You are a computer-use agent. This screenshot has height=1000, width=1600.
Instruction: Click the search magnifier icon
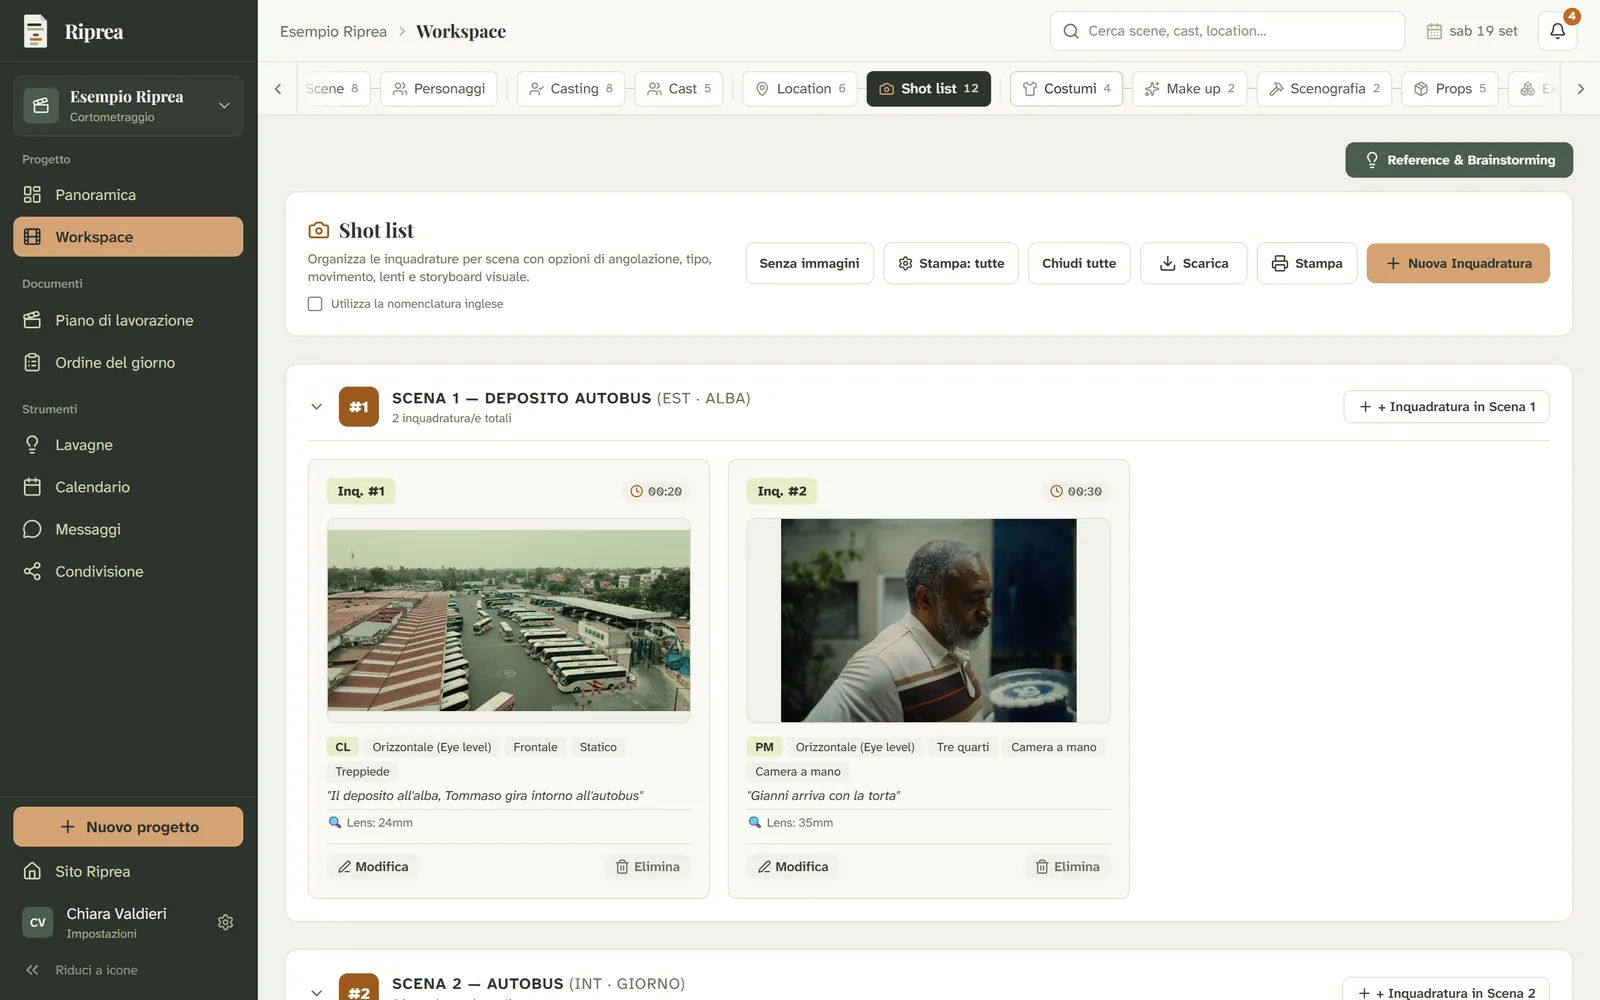pyautogui.click(x=1071, y=31)
